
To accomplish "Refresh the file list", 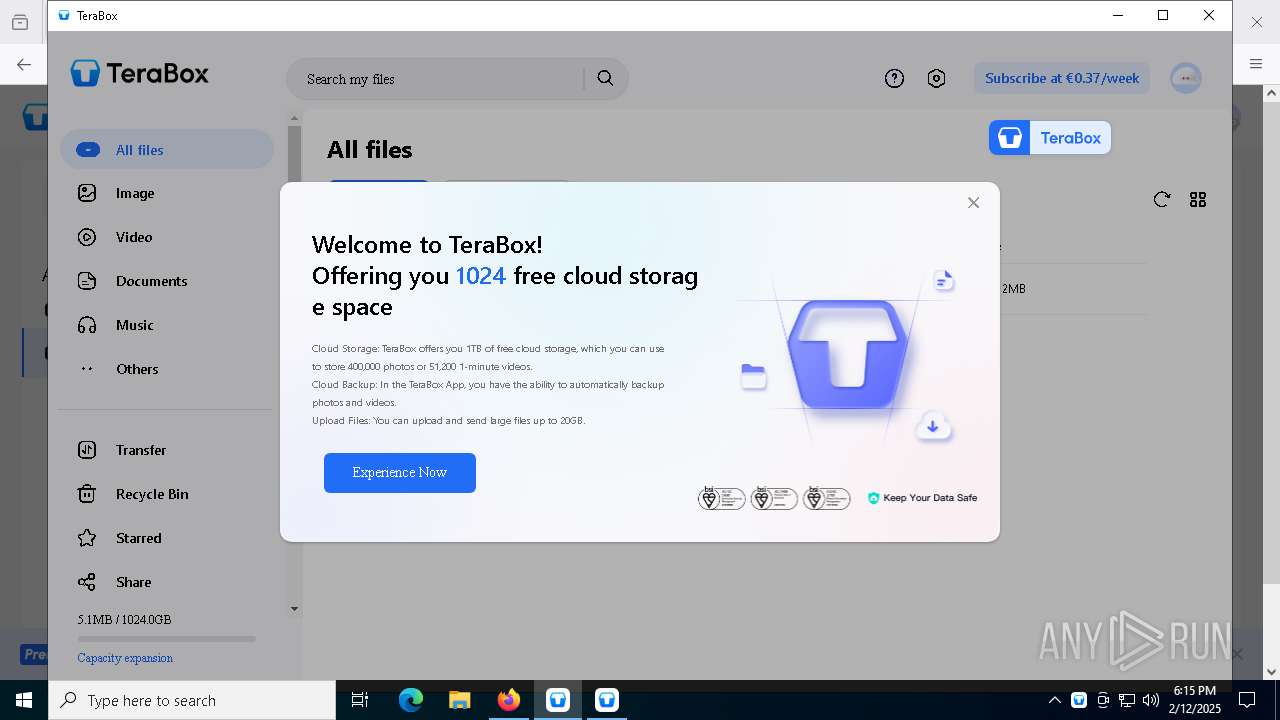I will pyautogui.click(x=1161, y=200).
